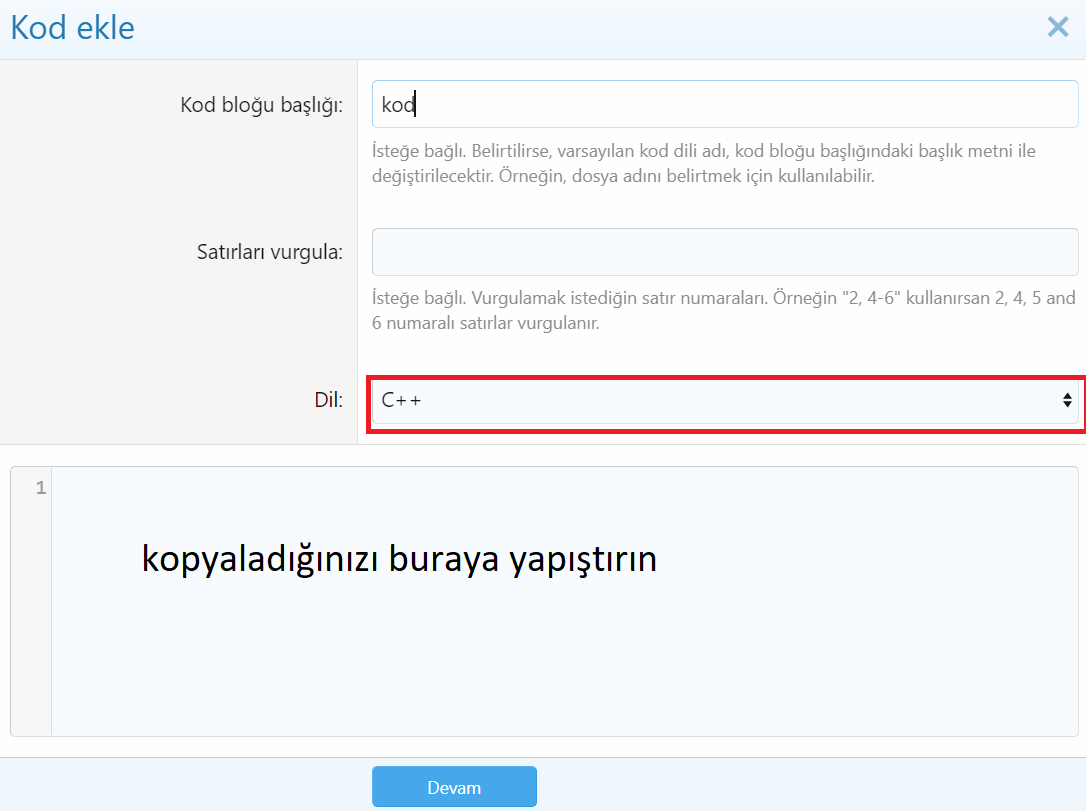Screen dimensions: 1086x811
Task: Place cursor on the typed "kod" text
Action: 397,105
